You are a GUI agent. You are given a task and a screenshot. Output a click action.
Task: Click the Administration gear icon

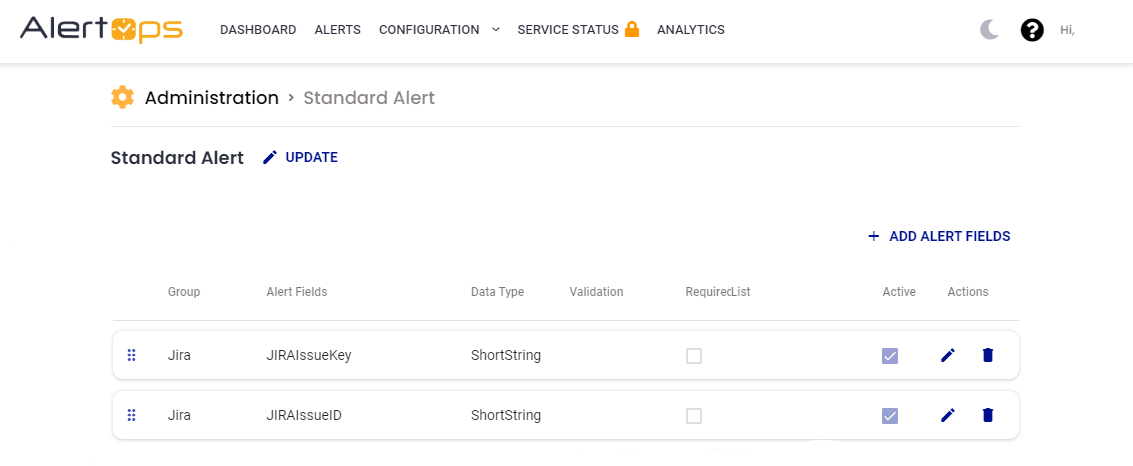[x=122, y=97]
